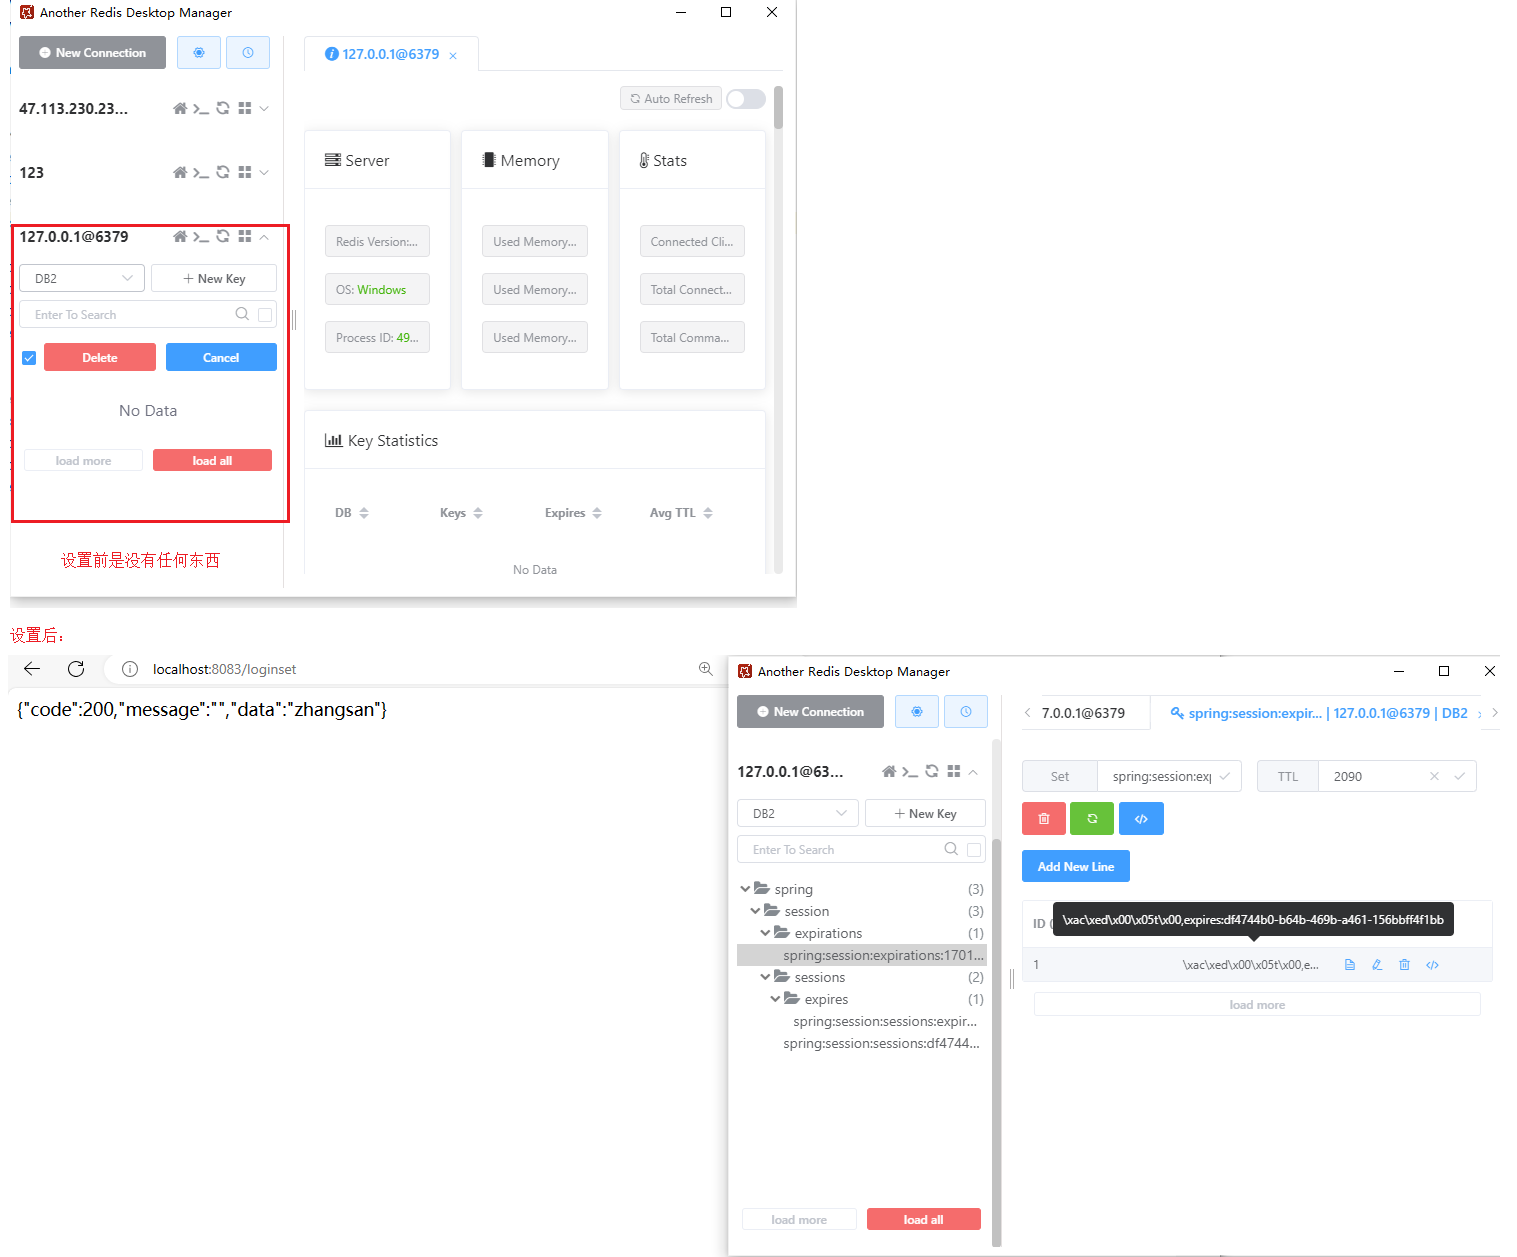Open DB2 database dropdown in top window
This screenshot has height=1257, width=1517.
pos(82,278)
